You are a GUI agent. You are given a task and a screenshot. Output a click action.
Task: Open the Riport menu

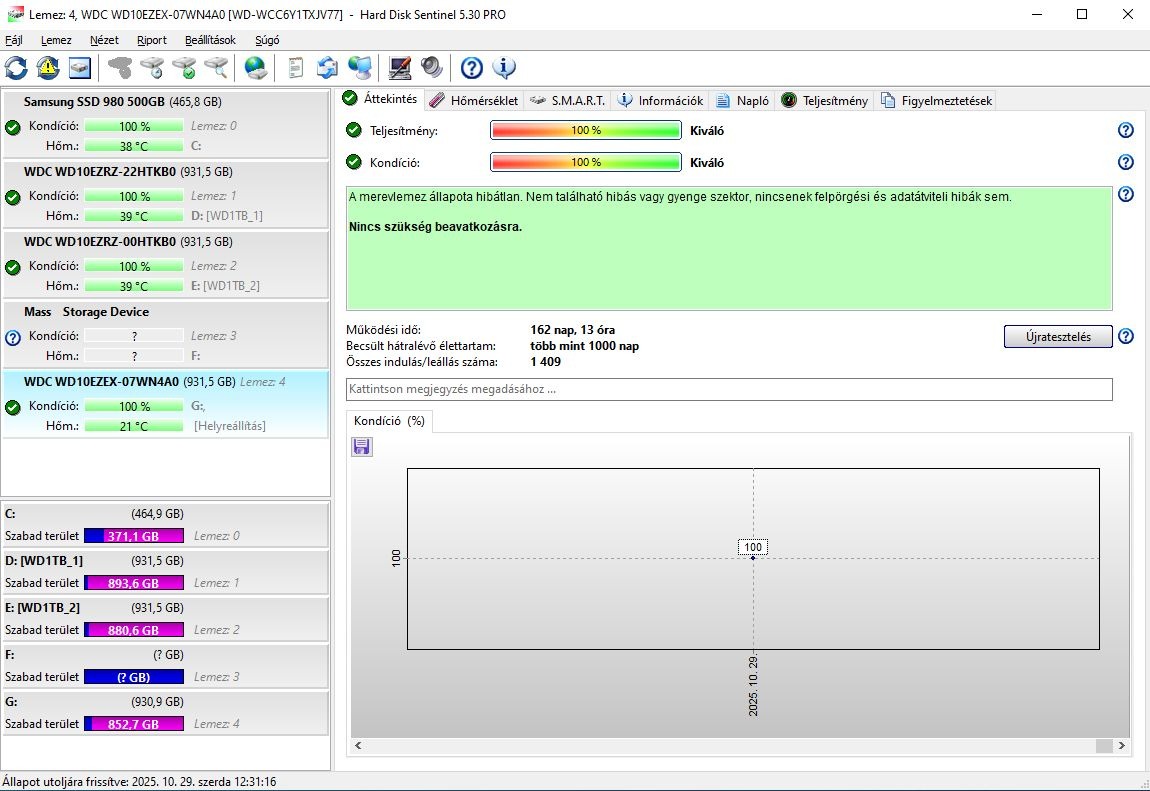(x=152, y=40)
